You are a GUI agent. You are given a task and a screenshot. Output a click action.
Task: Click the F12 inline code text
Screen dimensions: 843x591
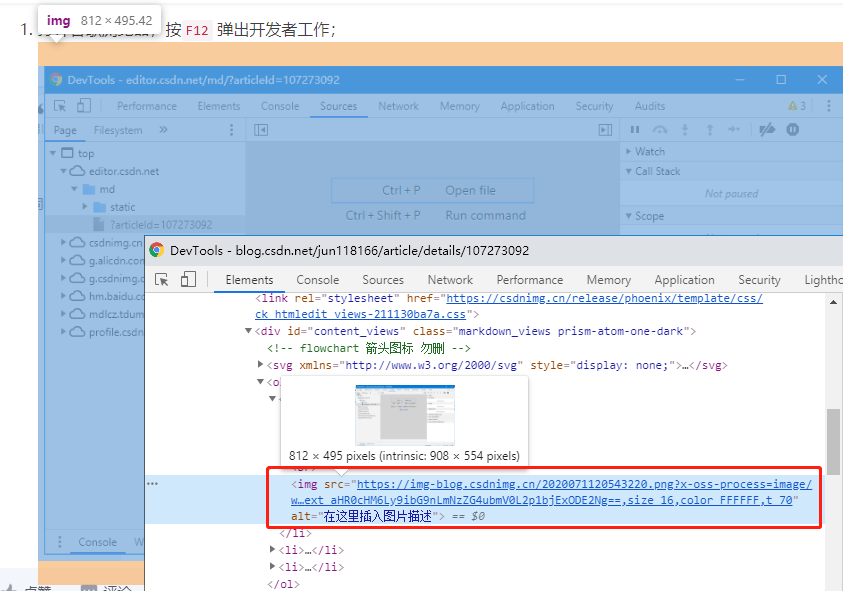point(197,30)
